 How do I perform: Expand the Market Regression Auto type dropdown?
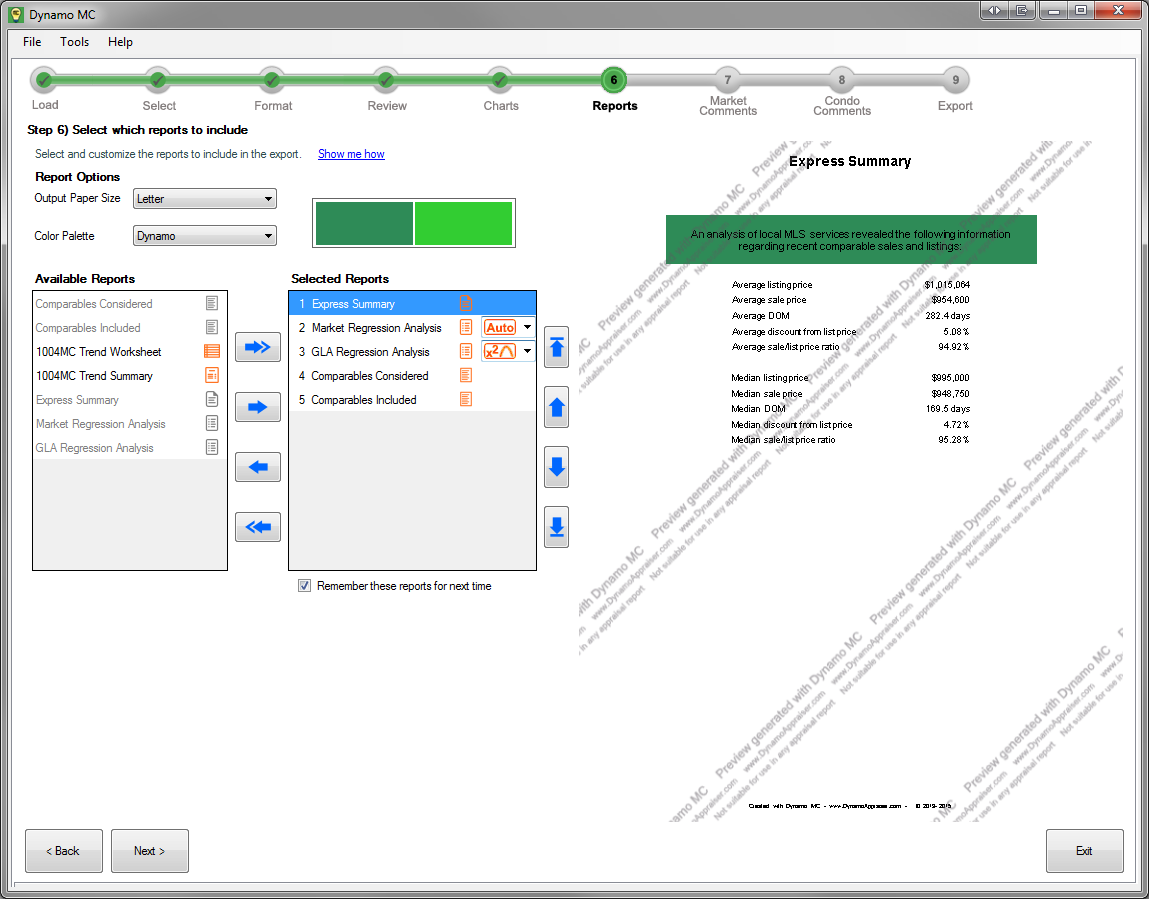[x=527, y=327]
